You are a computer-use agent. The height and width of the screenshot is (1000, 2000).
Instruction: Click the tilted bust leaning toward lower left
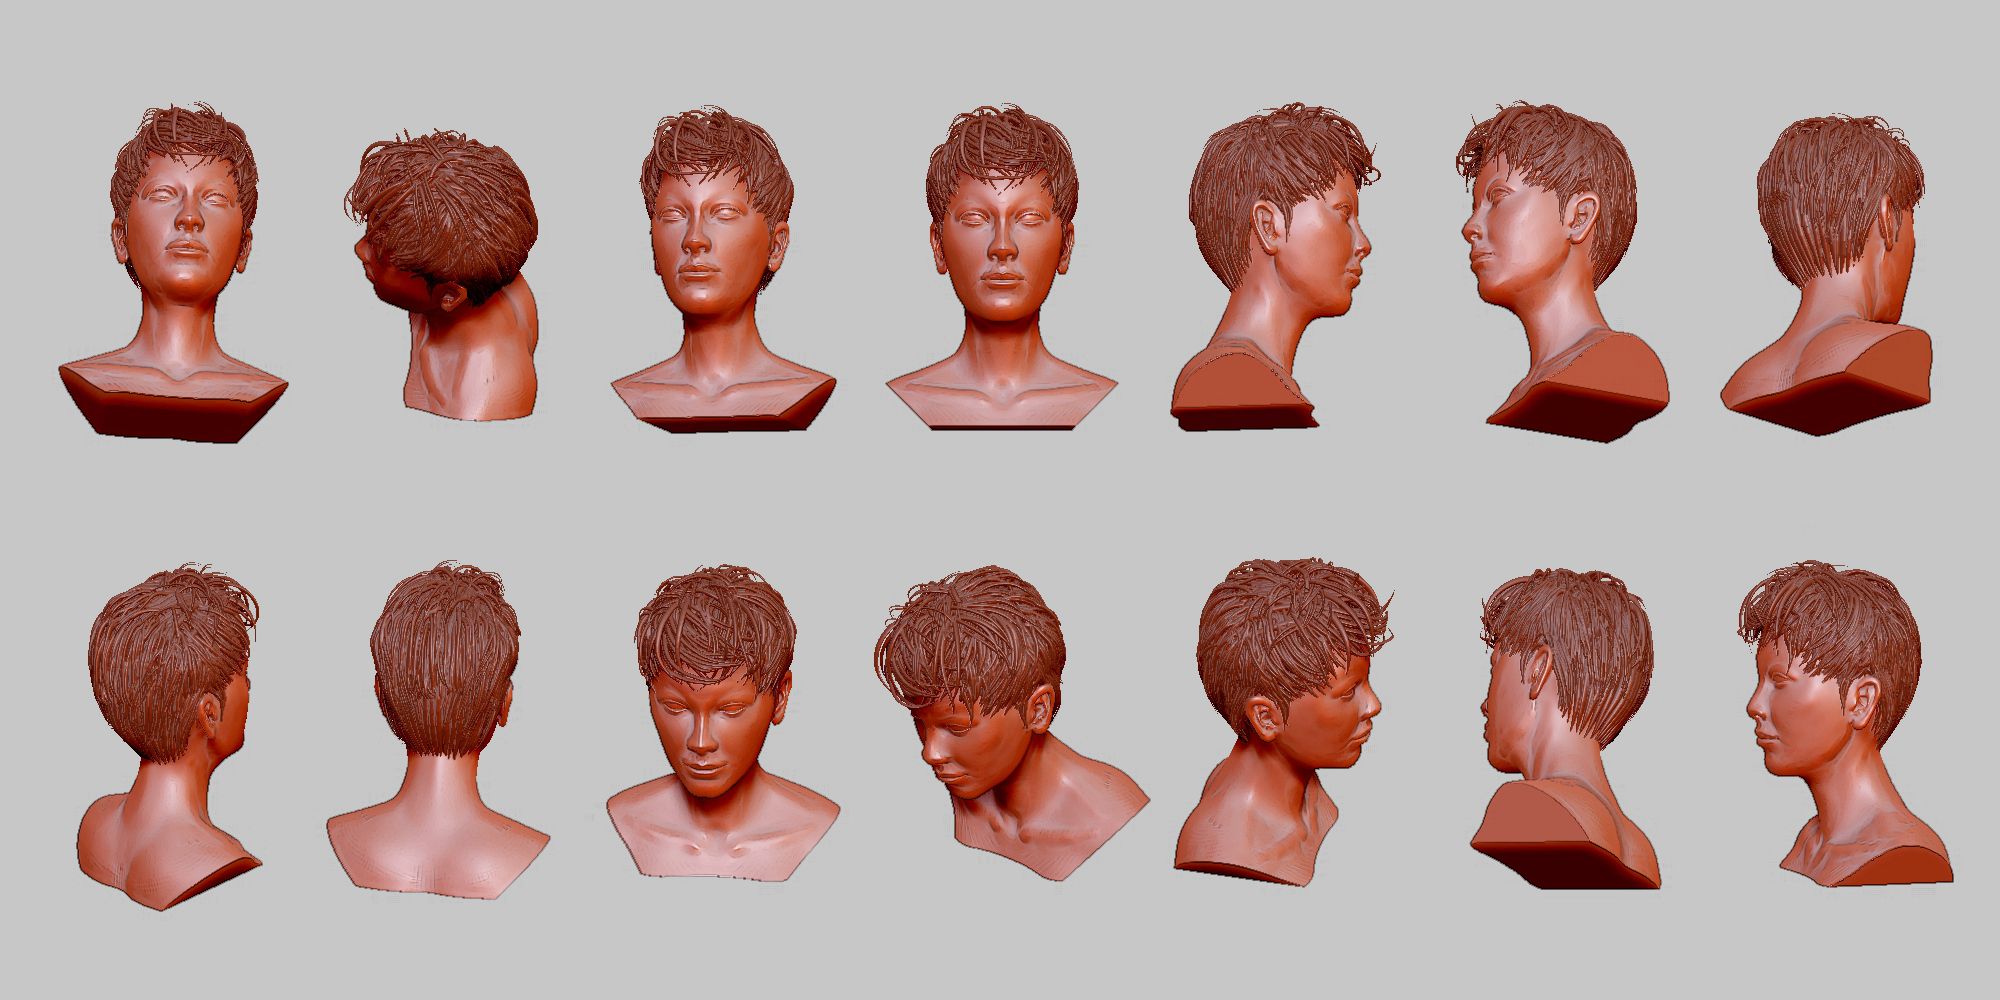click(x=1010, y=725)
